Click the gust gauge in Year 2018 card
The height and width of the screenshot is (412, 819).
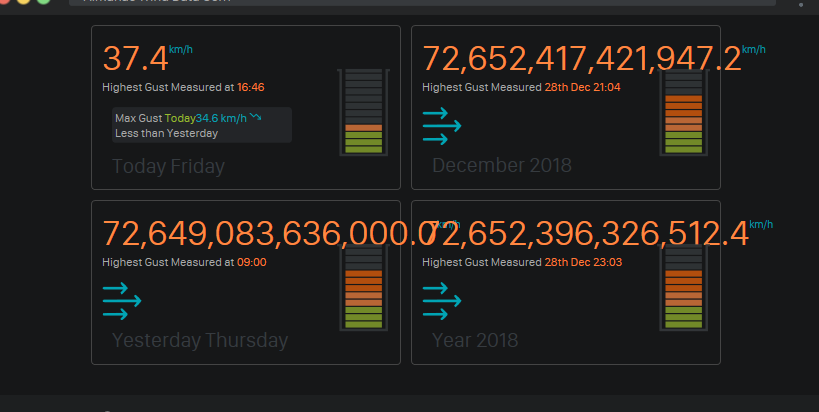(684, 287)
